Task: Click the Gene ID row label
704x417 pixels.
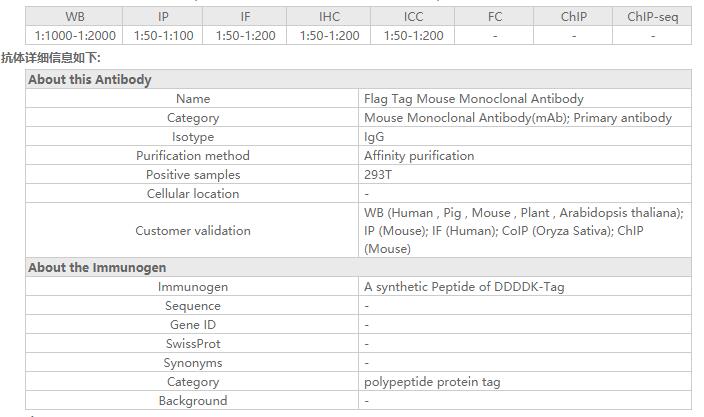Action: (x=193, y=325)
